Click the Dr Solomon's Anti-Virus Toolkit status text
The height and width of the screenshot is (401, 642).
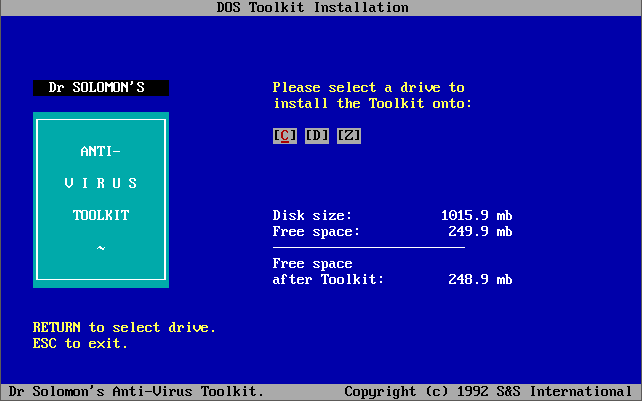(136, 392)
